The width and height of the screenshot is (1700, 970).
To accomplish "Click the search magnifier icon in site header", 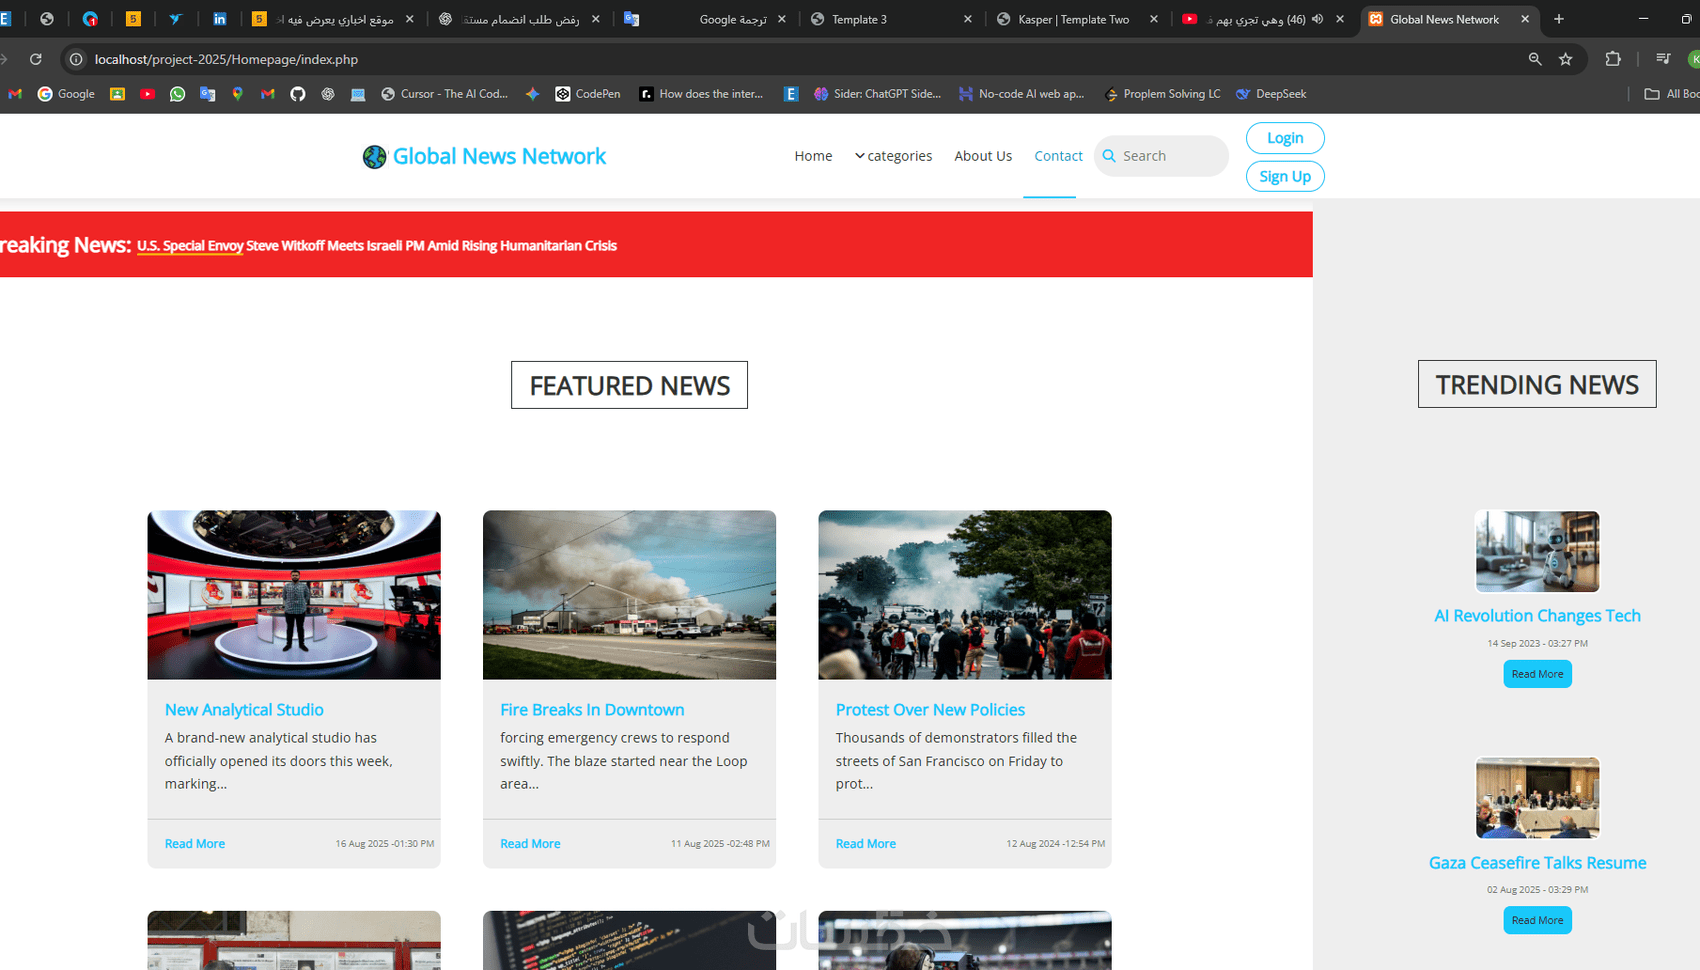I will click(x=1109, y=156).
